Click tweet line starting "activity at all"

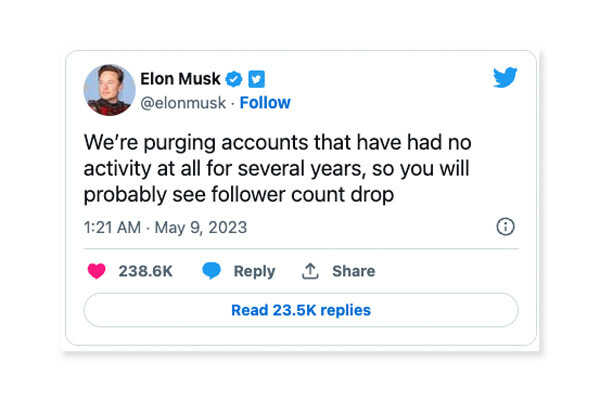pyautogui.click(x=297, y=168)
